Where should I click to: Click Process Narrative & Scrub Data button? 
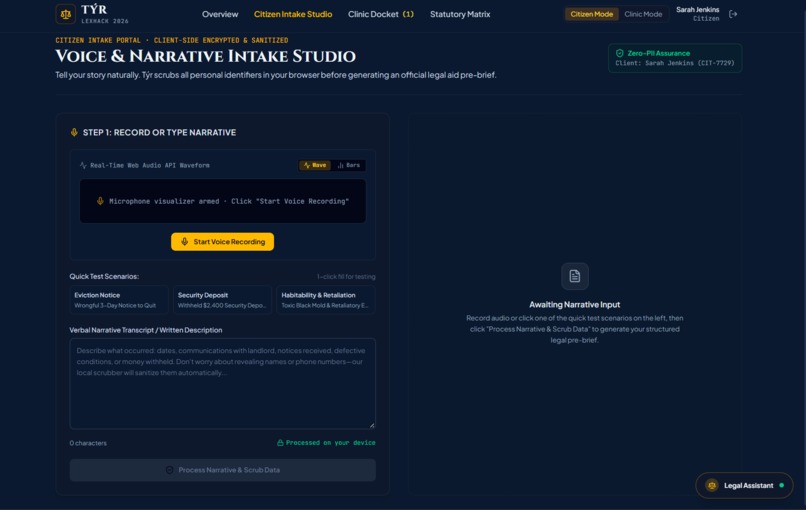pyautogui.click(x=223, y=470)
